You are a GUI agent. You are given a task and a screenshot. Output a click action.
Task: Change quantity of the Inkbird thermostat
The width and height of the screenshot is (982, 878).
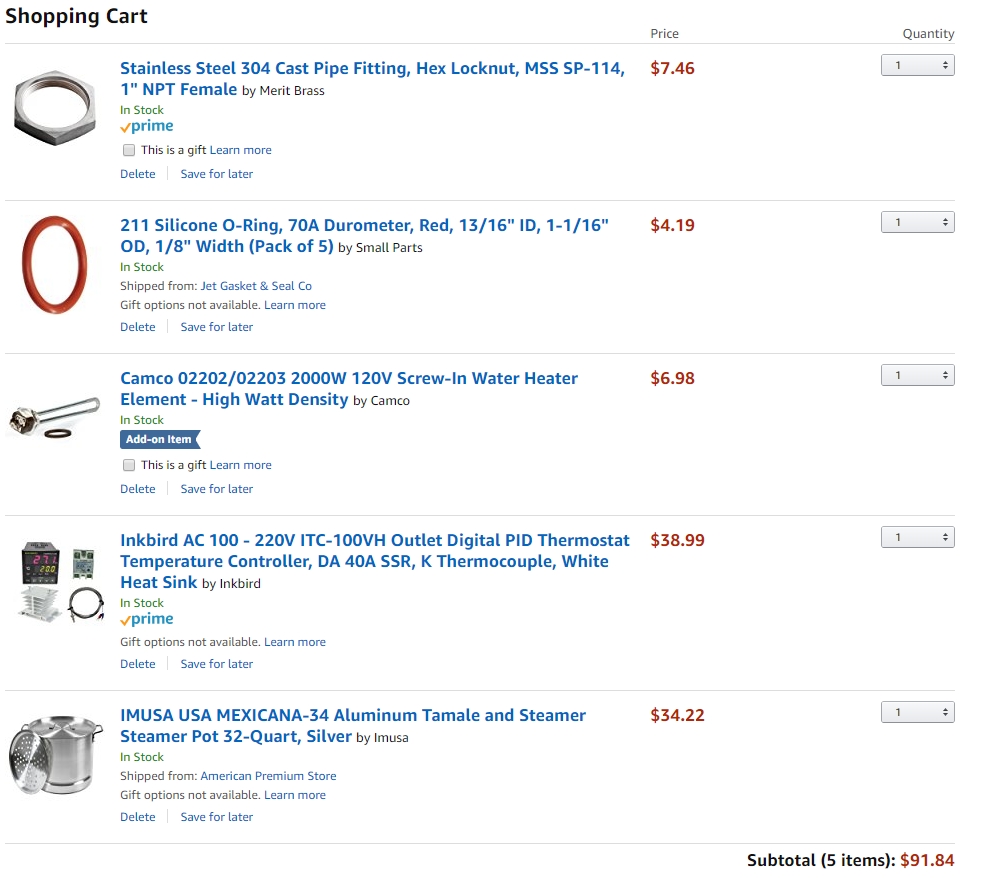[x=917, y=537]
